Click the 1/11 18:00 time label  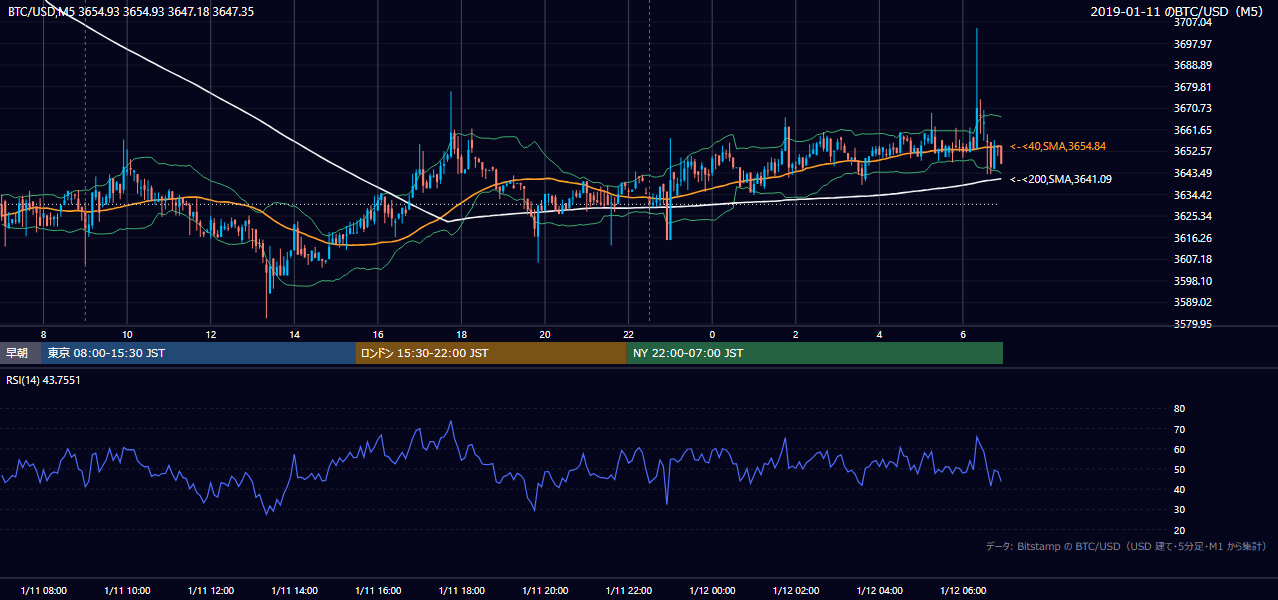[x=461, y=591]
